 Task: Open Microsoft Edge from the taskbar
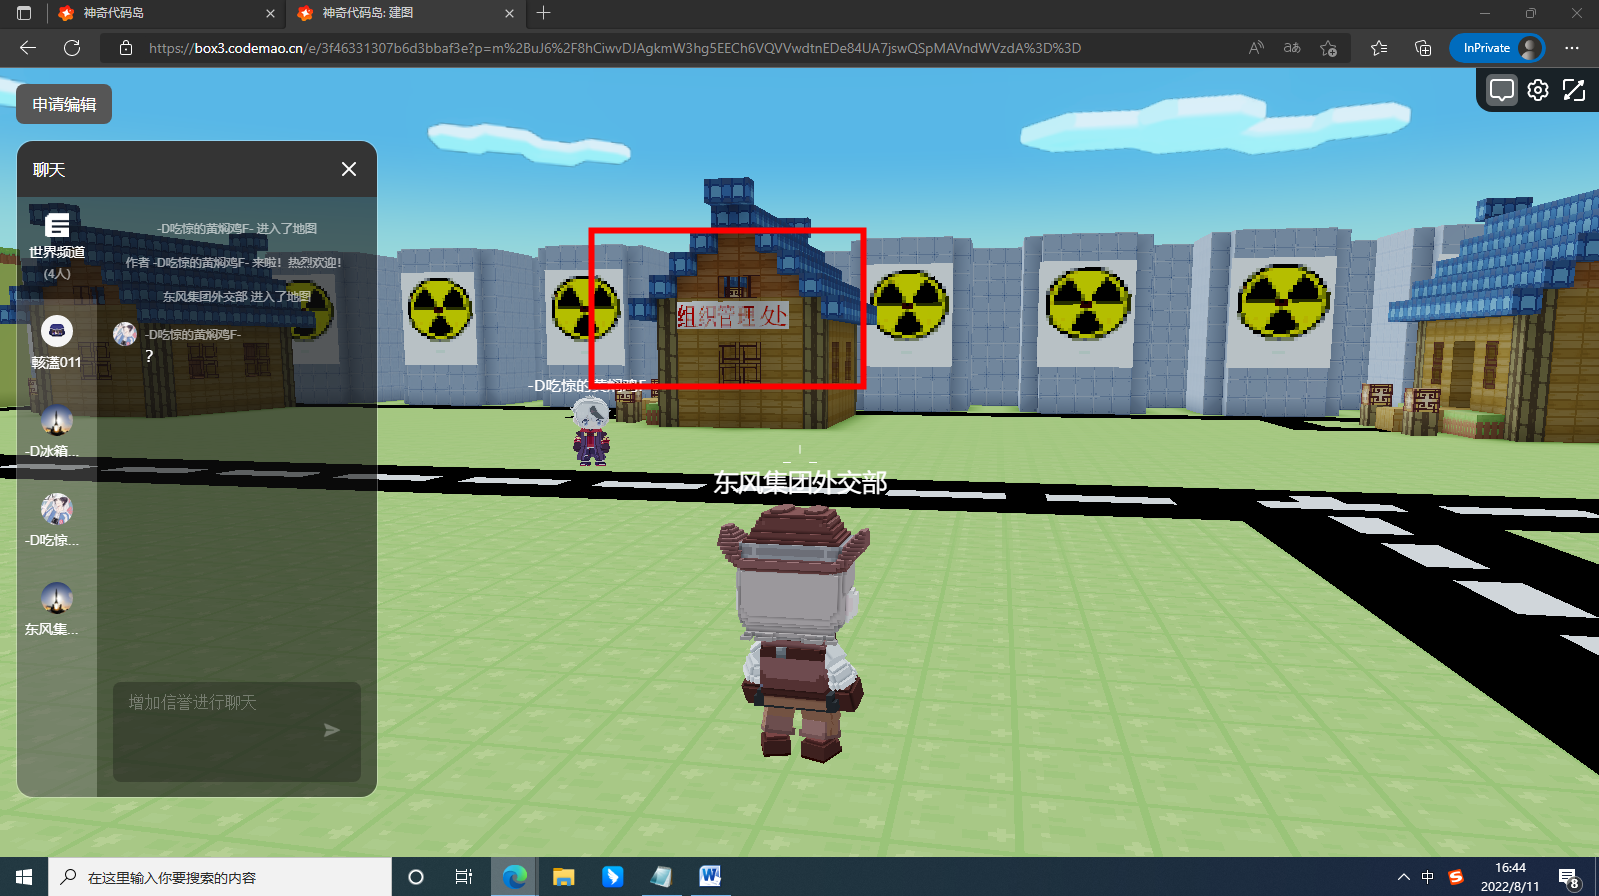point(514,877)
